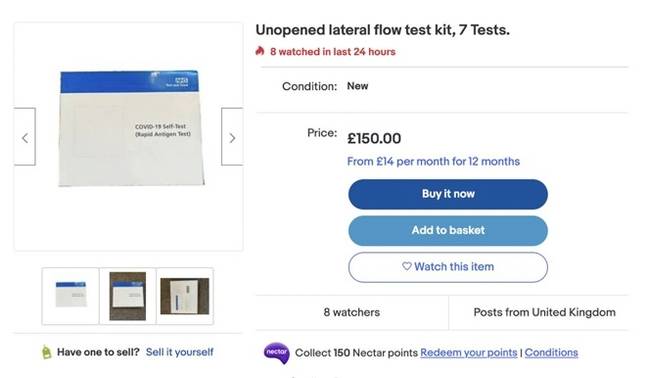Screen dimensions: 648x378
Task: Click the flame watched-count icon
Action: pos(260,51)
